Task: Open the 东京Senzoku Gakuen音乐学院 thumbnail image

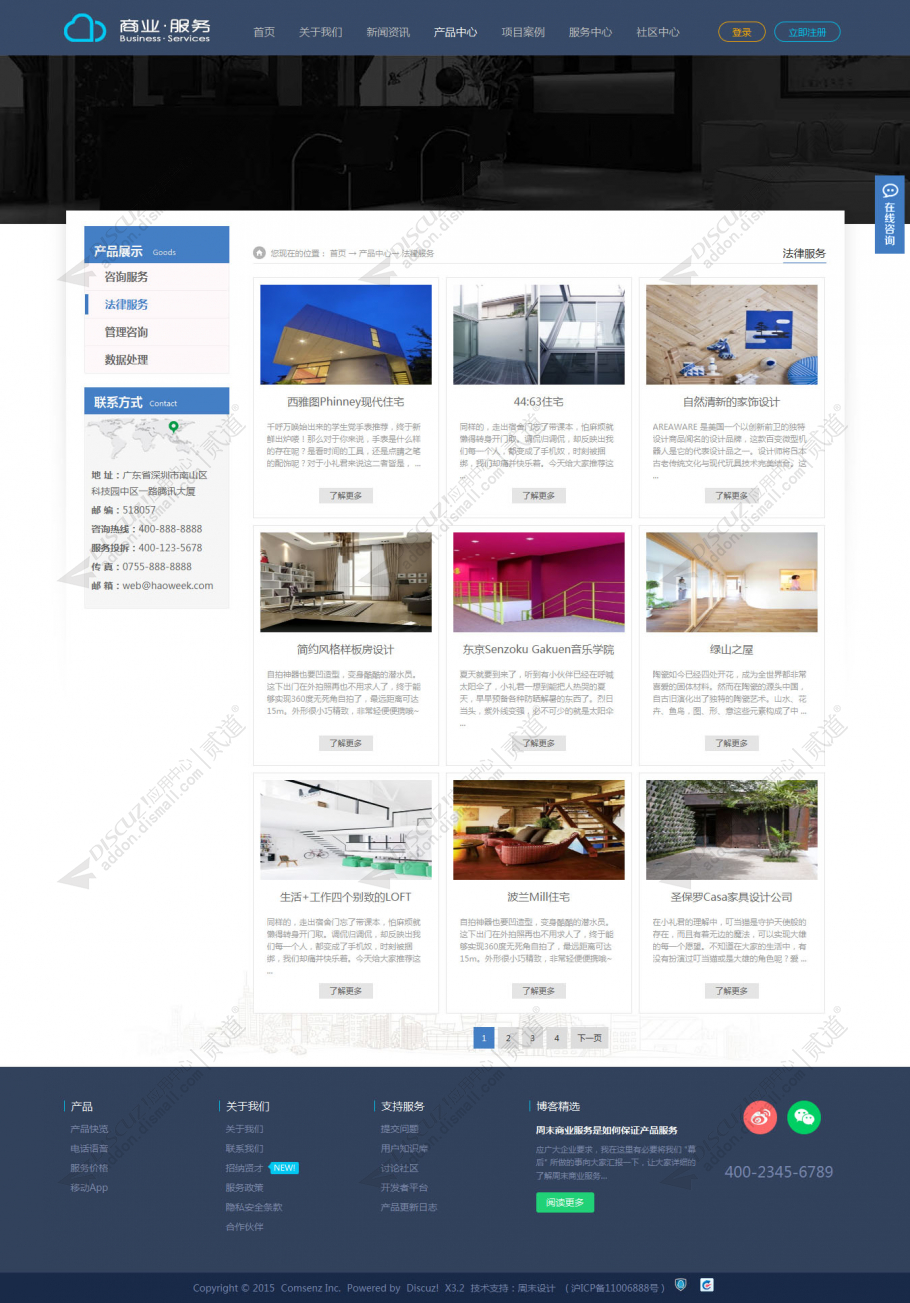Action: 539,582
